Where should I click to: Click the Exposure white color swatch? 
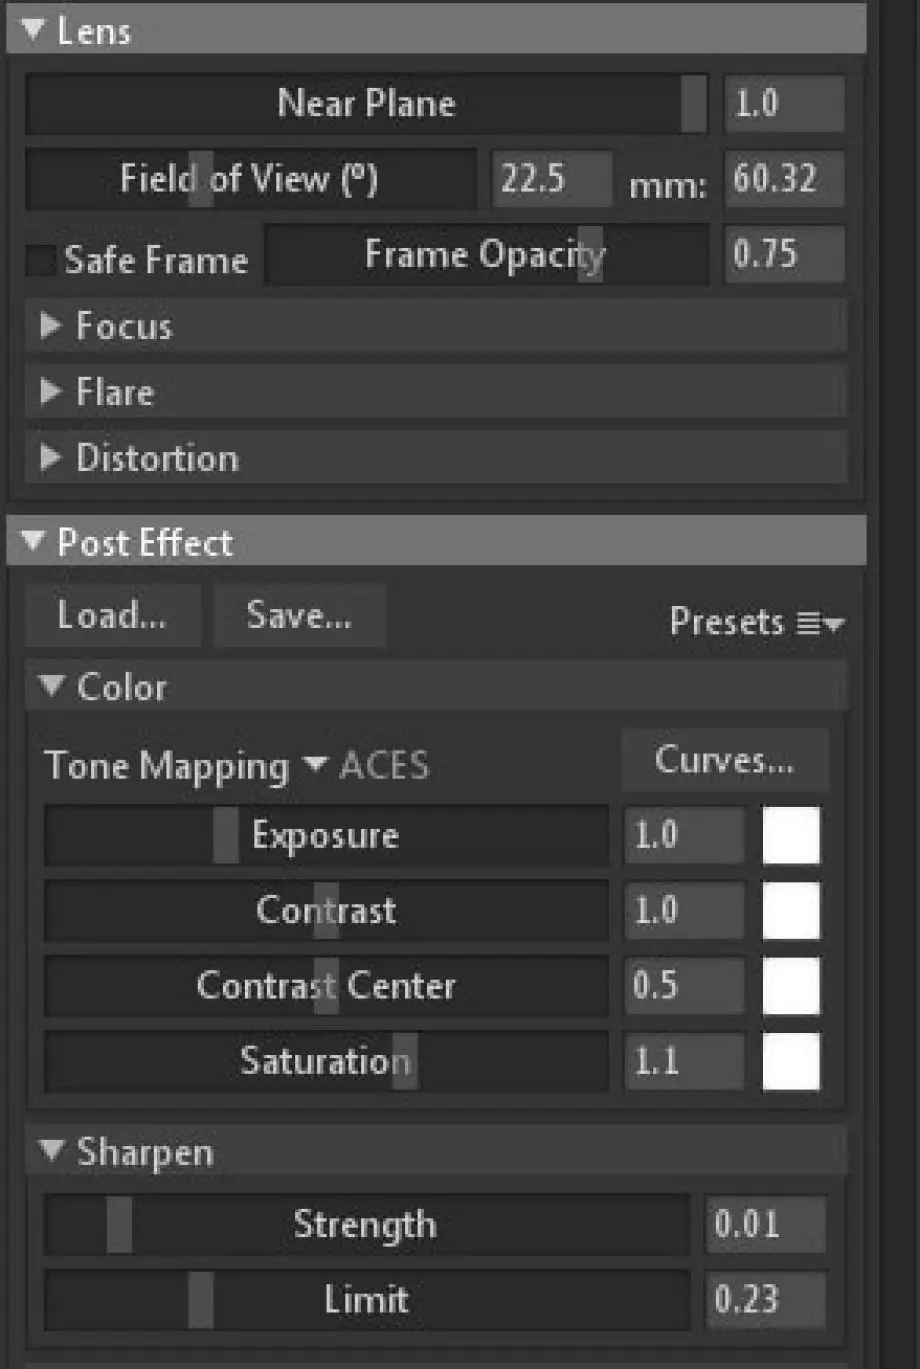click(791, 835)
